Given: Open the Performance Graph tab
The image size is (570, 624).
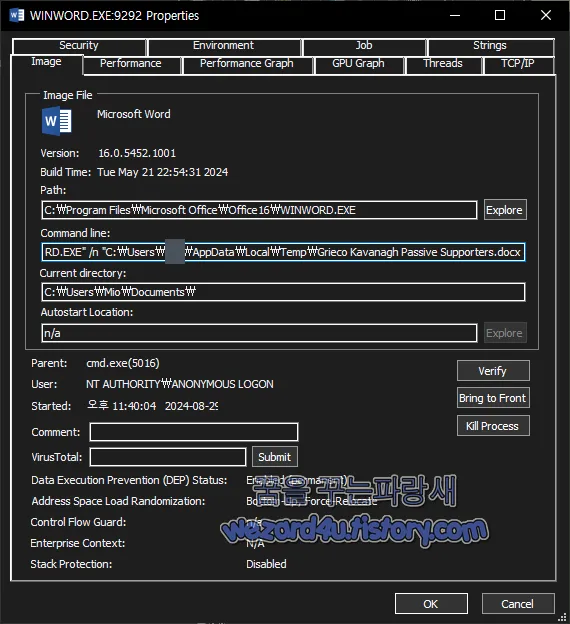Looking at the screenshot, I should pos(247,64).
